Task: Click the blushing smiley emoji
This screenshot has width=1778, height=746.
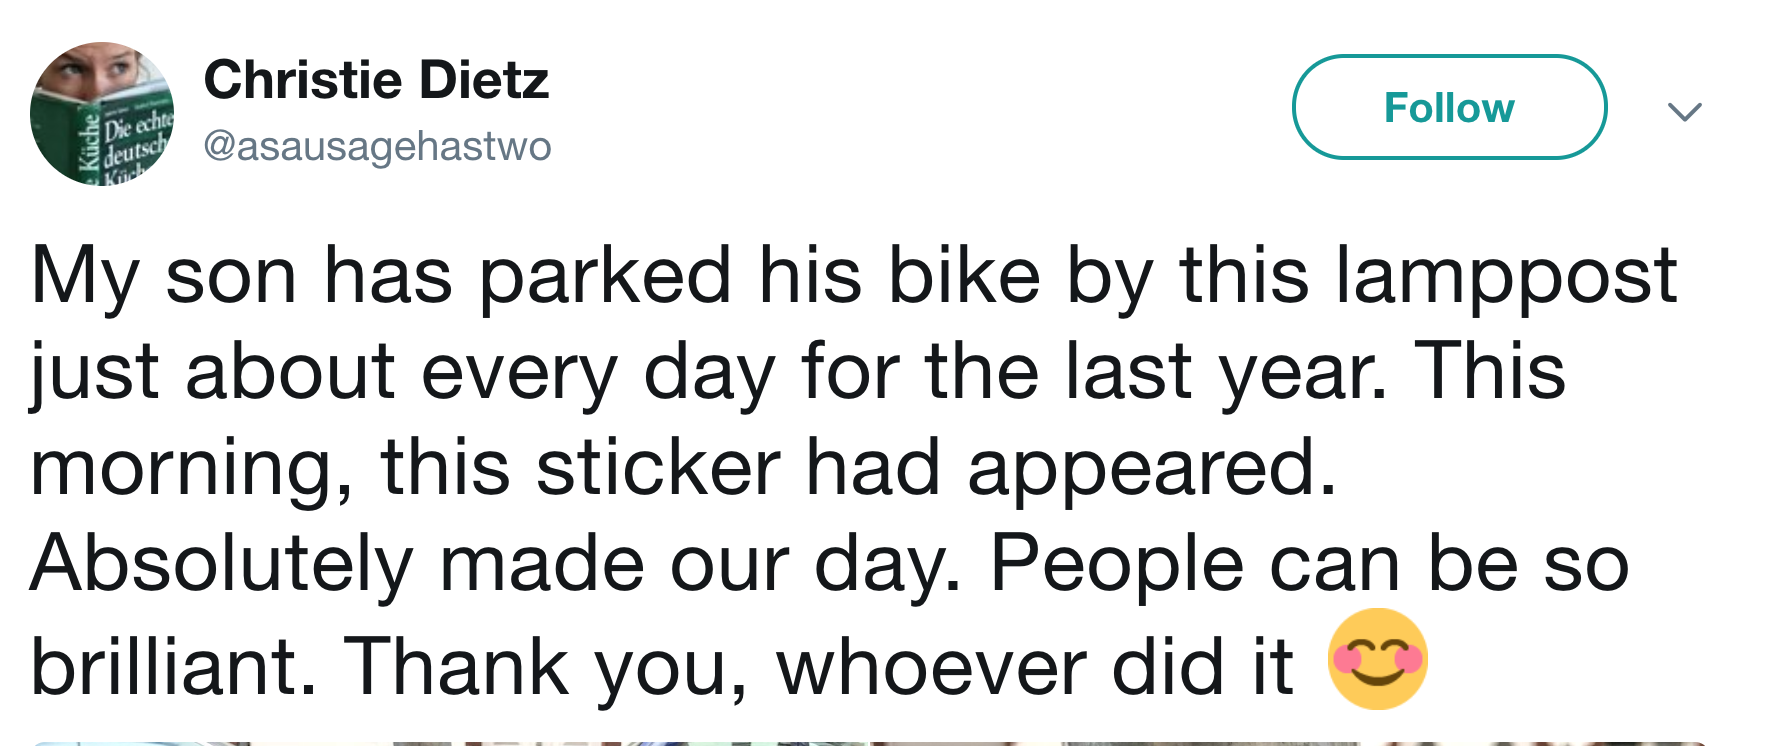Action: tap(1377, 659)
